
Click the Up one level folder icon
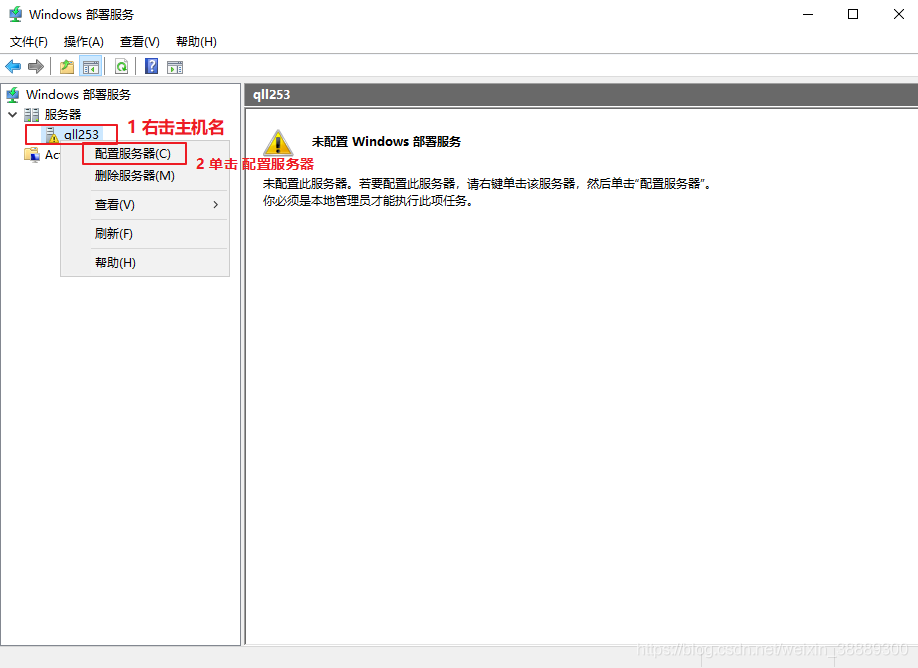point(66,67)
